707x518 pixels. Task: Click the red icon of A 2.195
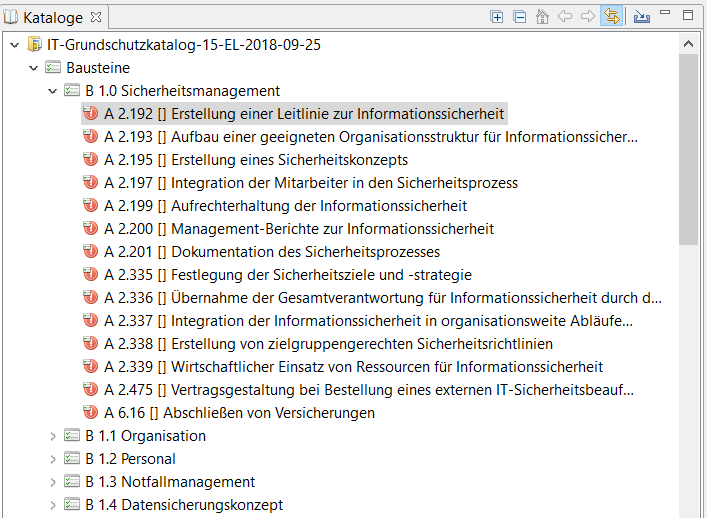91,159
